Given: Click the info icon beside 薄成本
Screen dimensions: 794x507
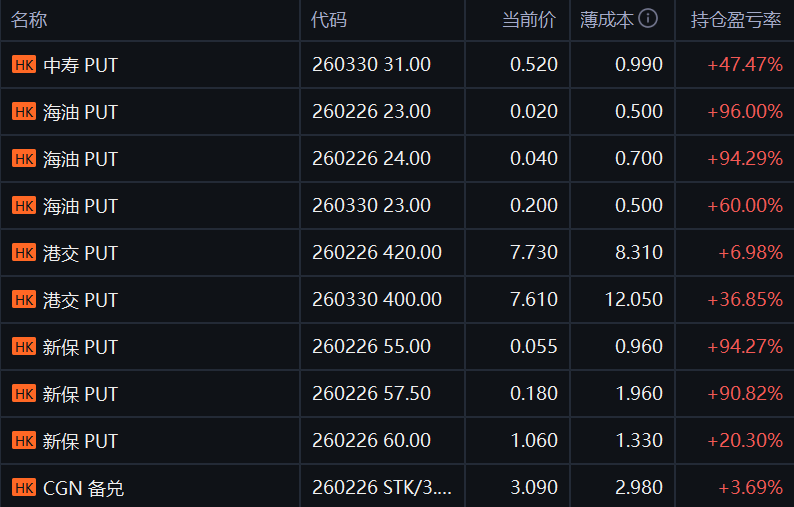Looking at the screenshot, I should pos(648,19).
